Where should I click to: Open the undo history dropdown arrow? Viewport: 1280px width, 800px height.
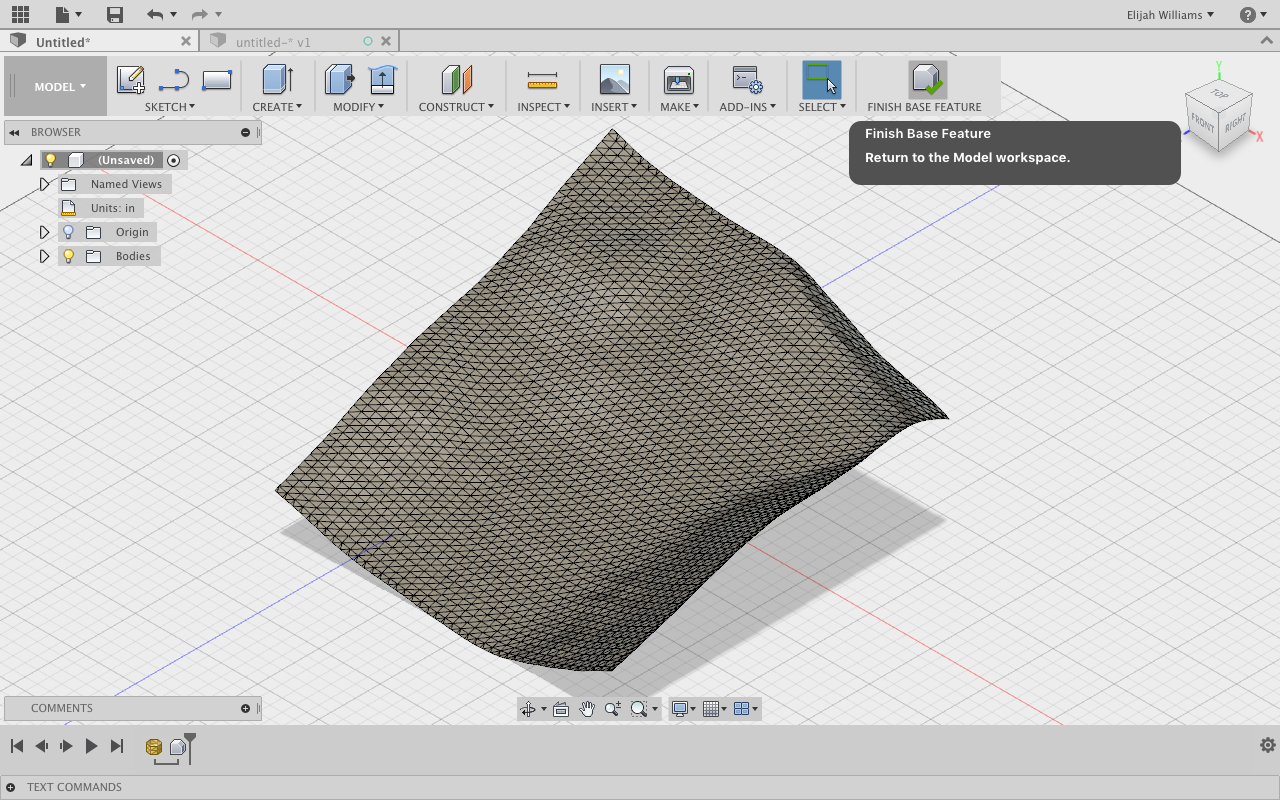point(173,15)
